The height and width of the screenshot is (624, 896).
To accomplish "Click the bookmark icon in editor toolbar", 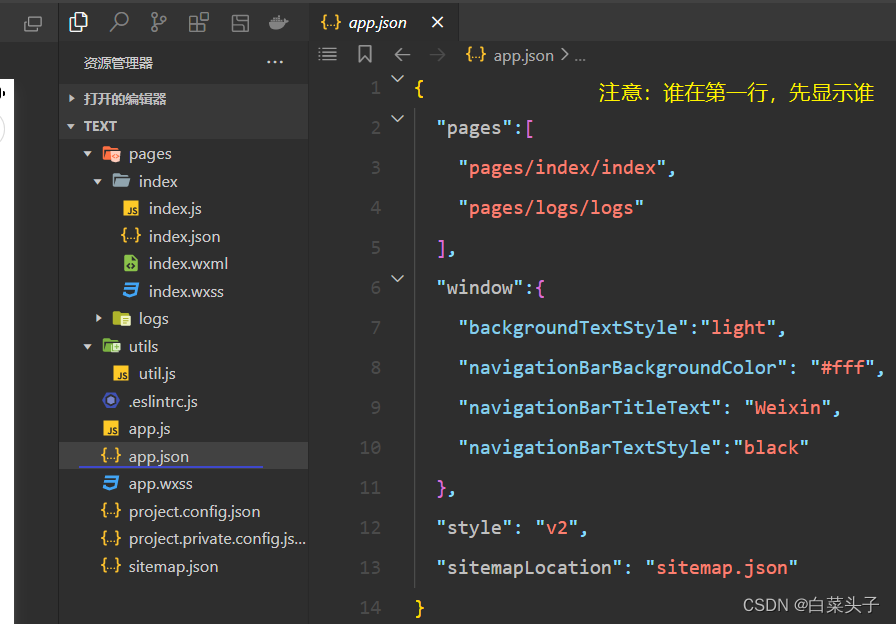I will click(x=365, y=54).
